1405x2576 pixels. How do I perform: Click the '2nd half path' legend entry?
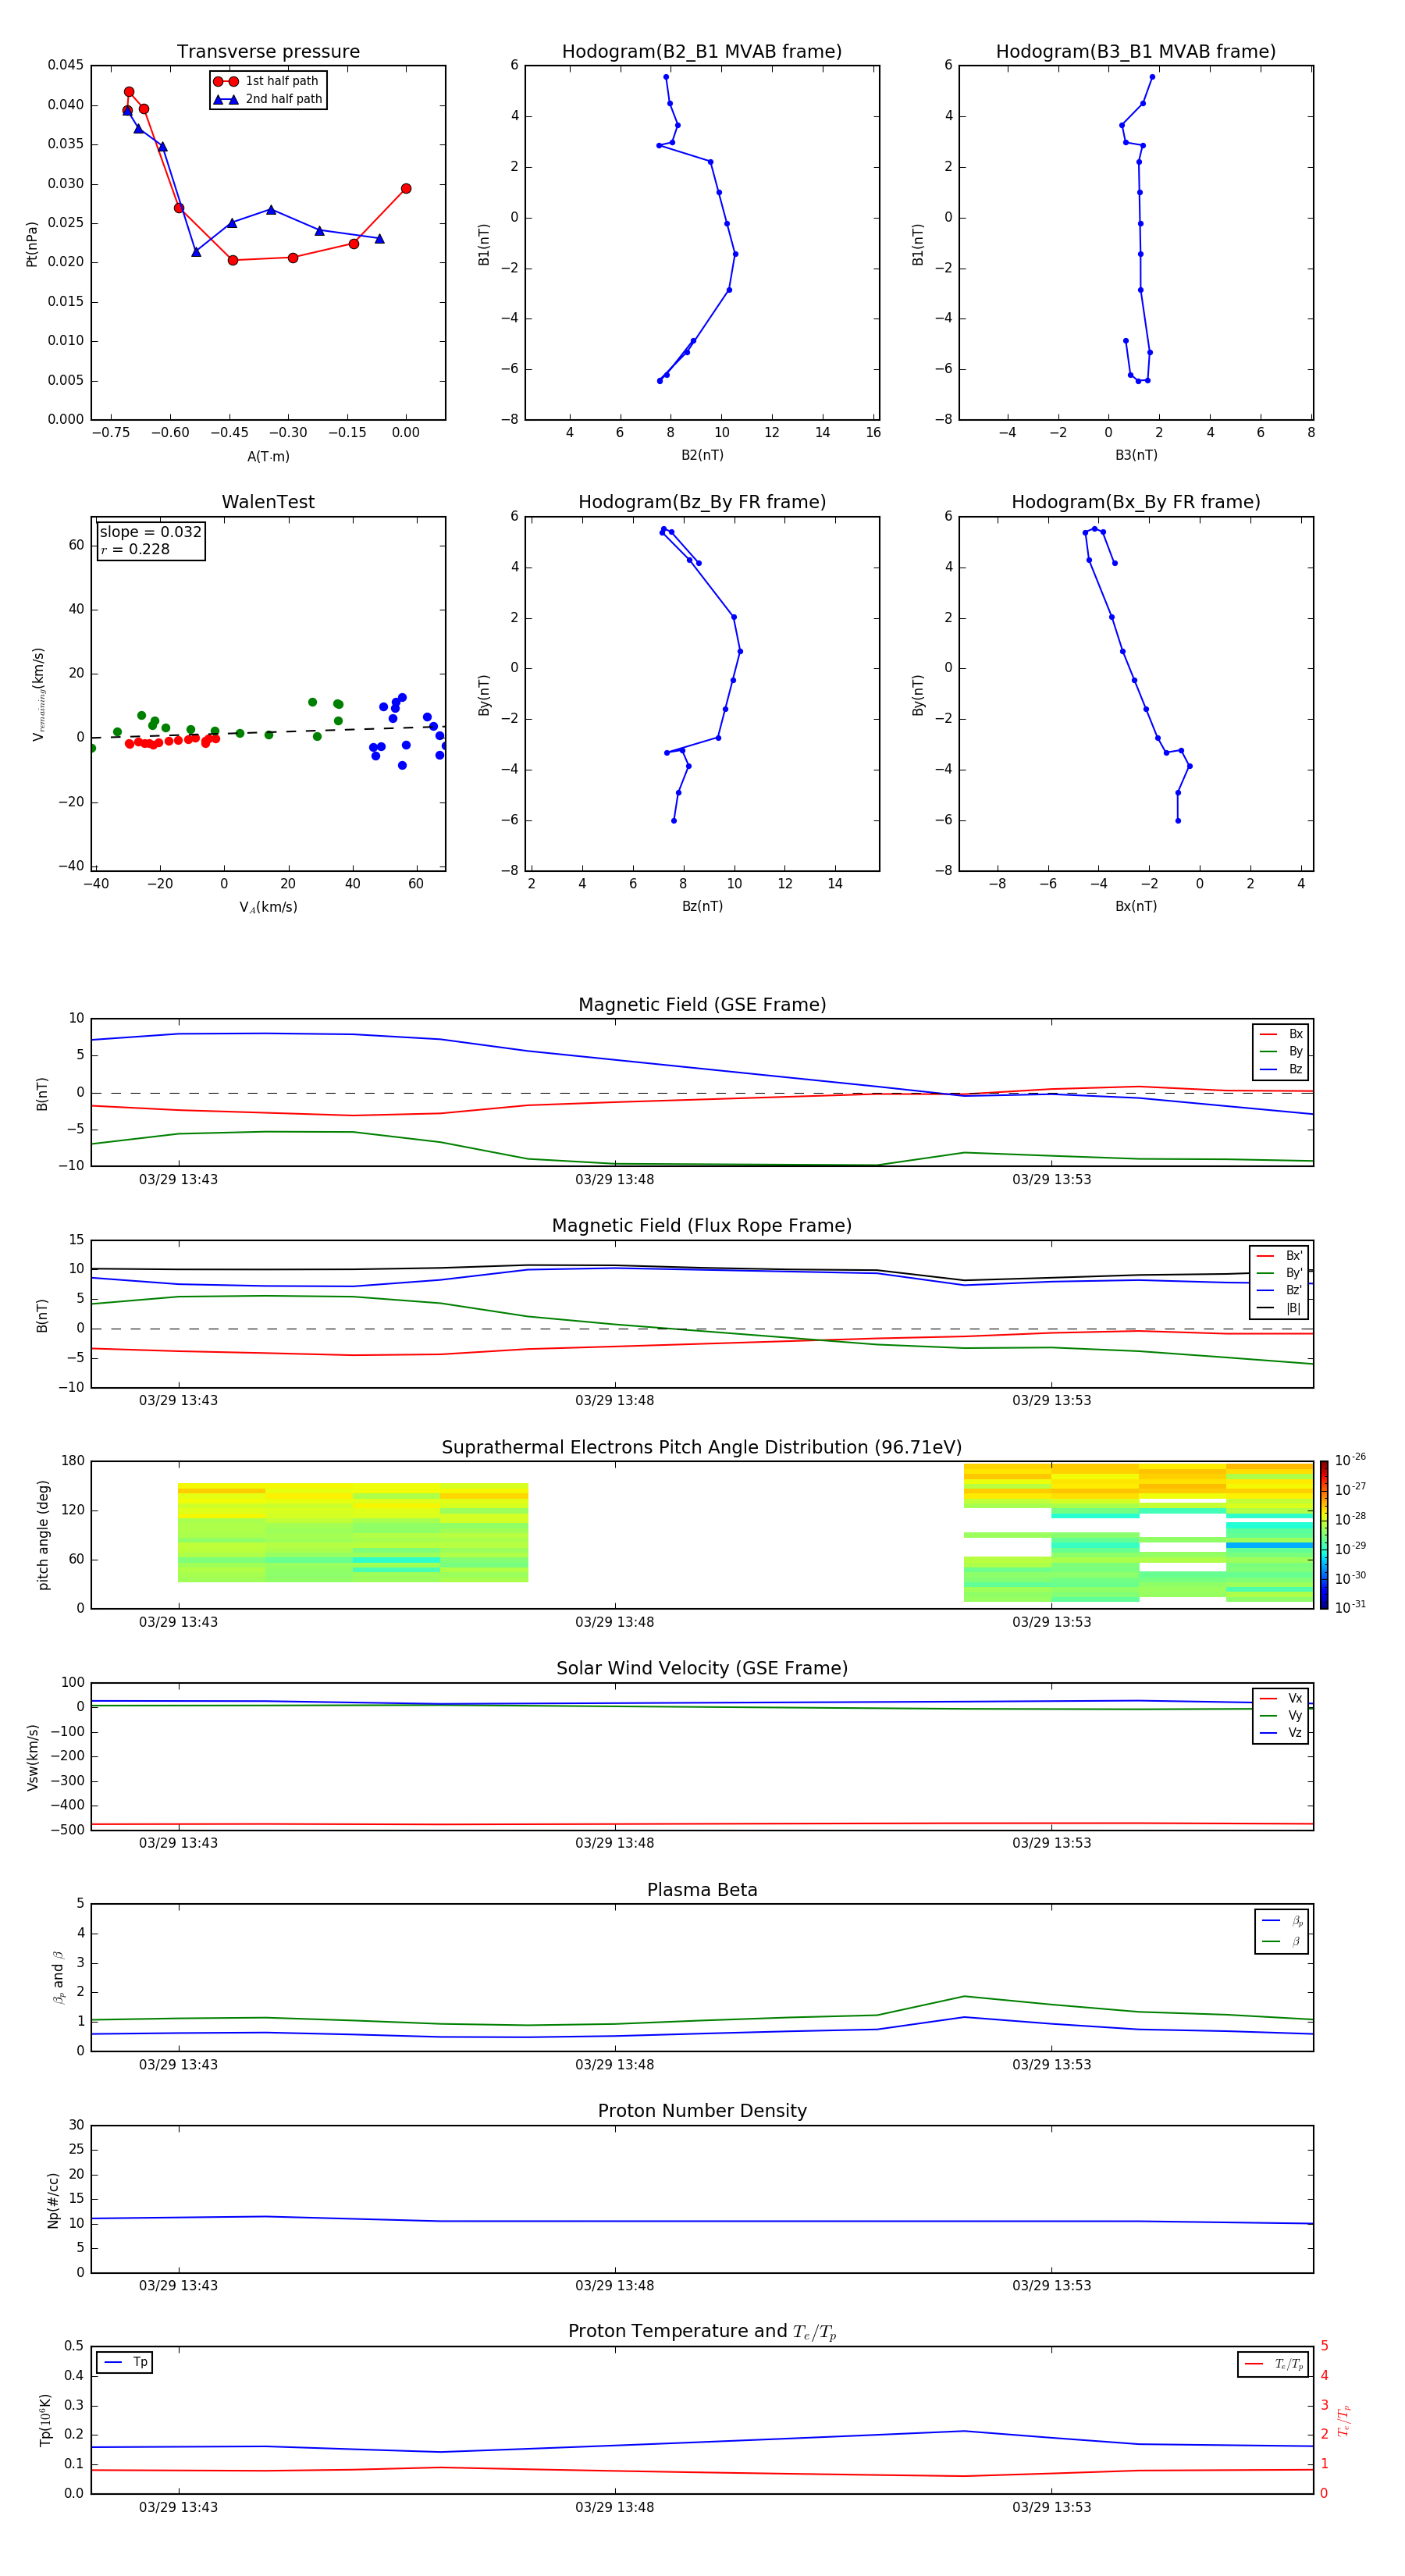point(269,99)
